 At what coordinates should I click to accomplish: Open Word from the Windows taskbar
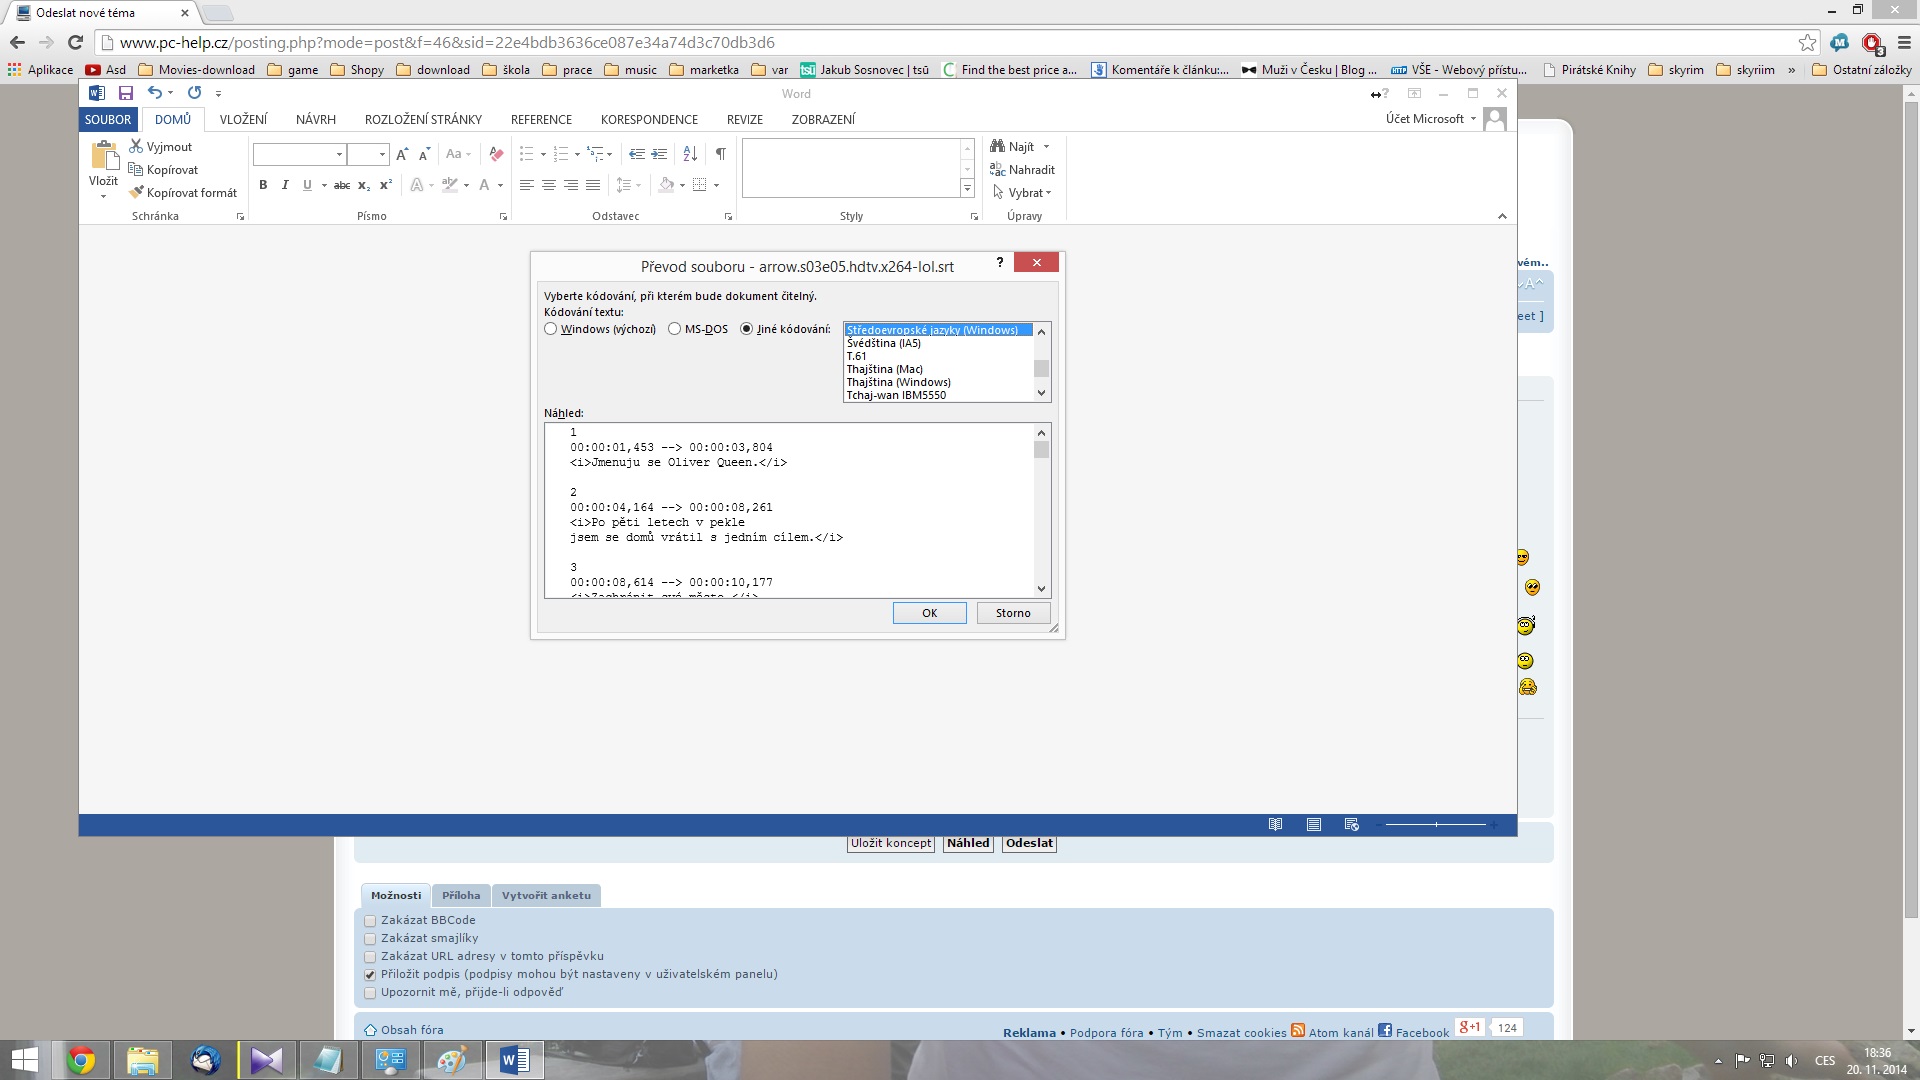514,1060
